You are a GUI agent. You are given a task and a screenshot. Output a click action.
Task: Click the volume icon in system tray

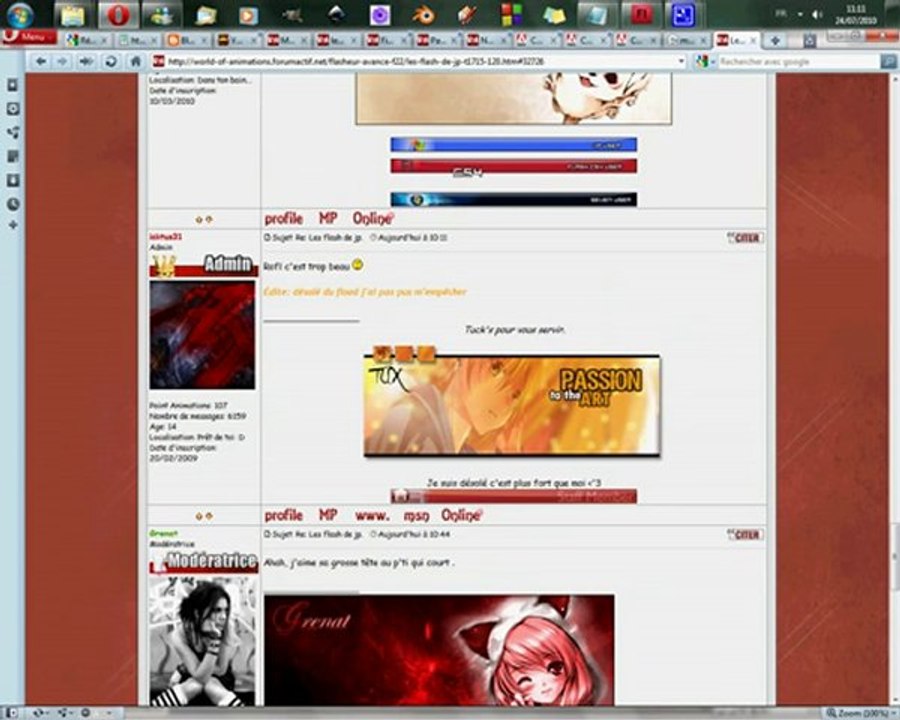[817, 15]
